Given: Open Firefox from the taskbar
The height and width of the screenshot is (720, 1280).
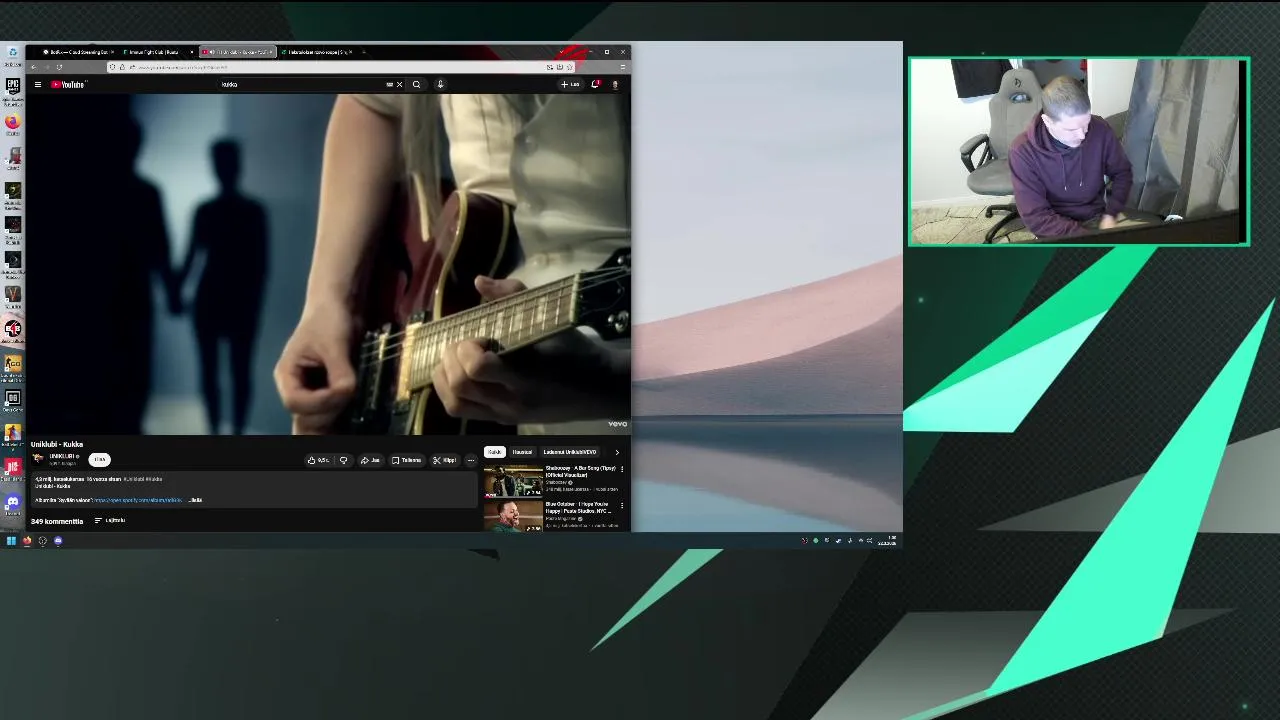Looking at the screenshot, I should click(x=27, y=541).
